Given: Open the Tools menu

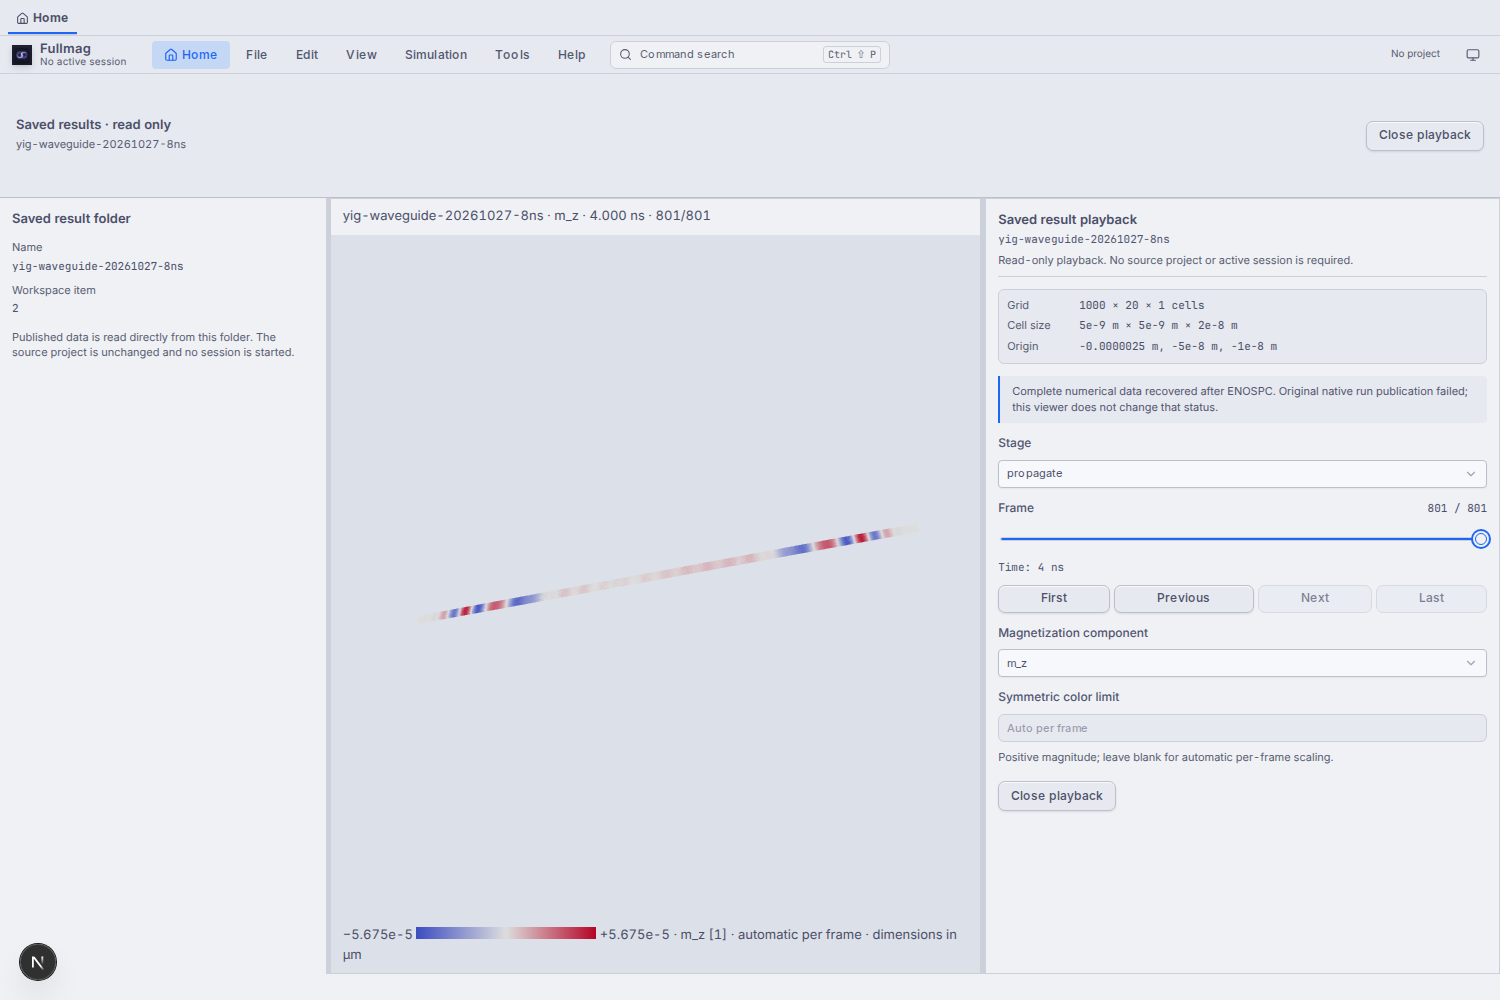Looking at the screenshot, I should [512, 55].
